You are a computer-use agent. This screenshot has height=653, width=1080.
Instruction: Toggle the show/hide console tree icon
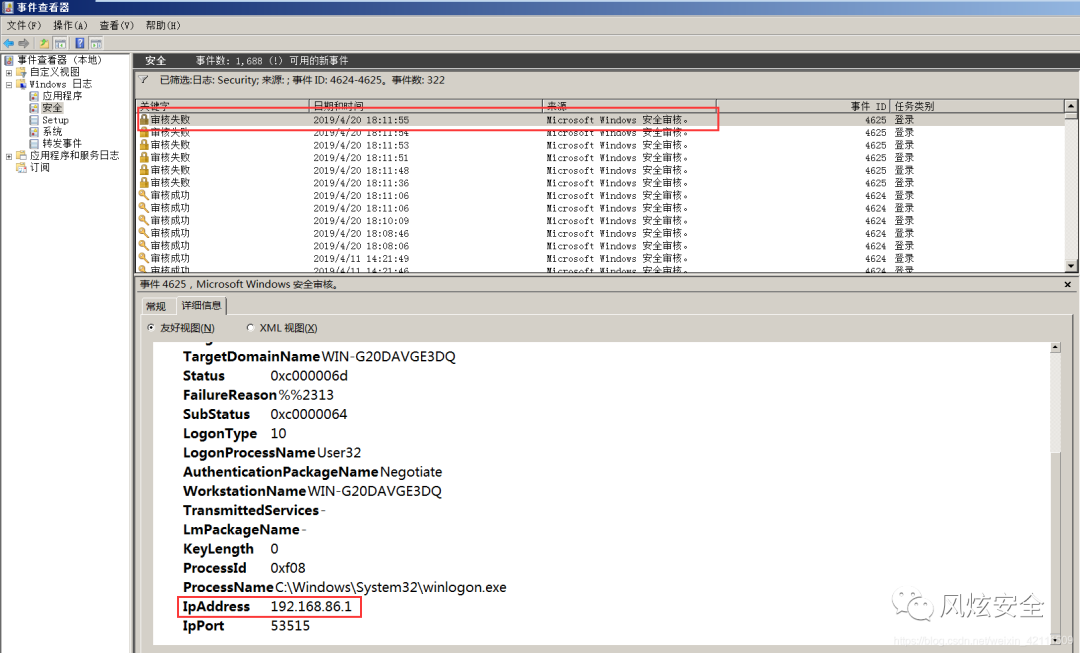click(x=61, y=43)
